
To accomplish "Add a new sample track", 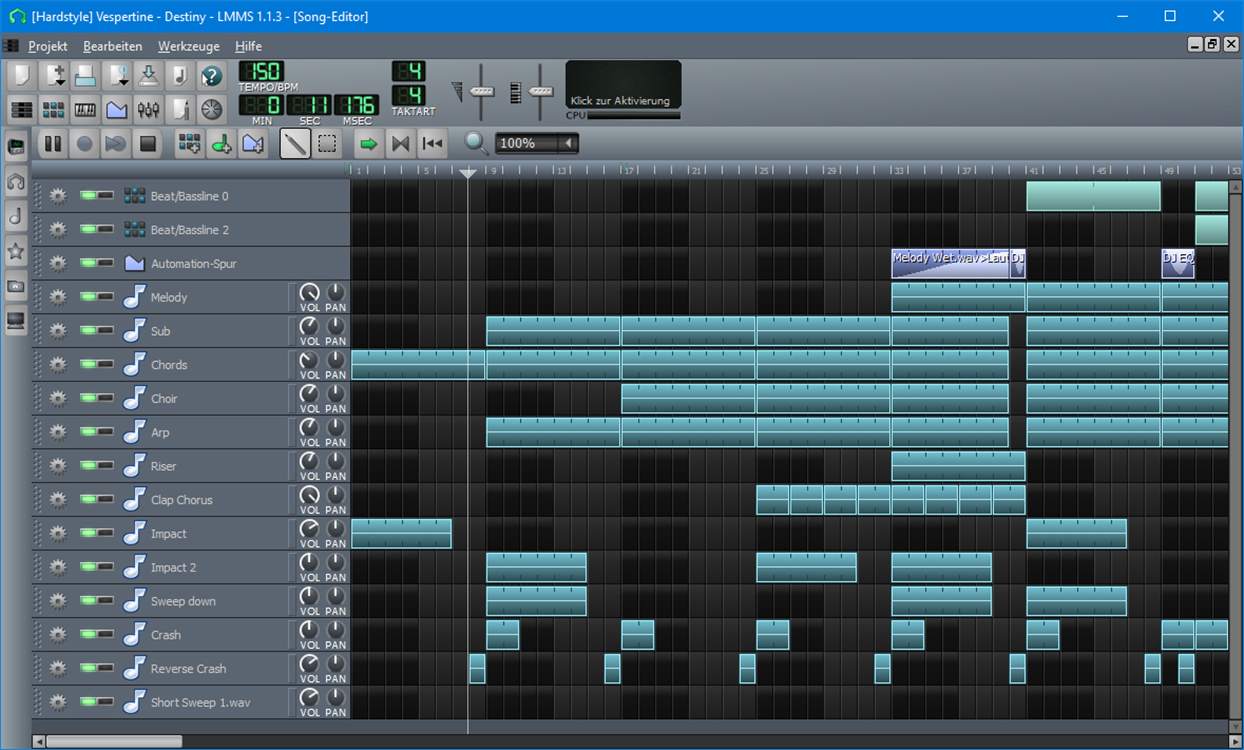I will click(x=221, y=144).
